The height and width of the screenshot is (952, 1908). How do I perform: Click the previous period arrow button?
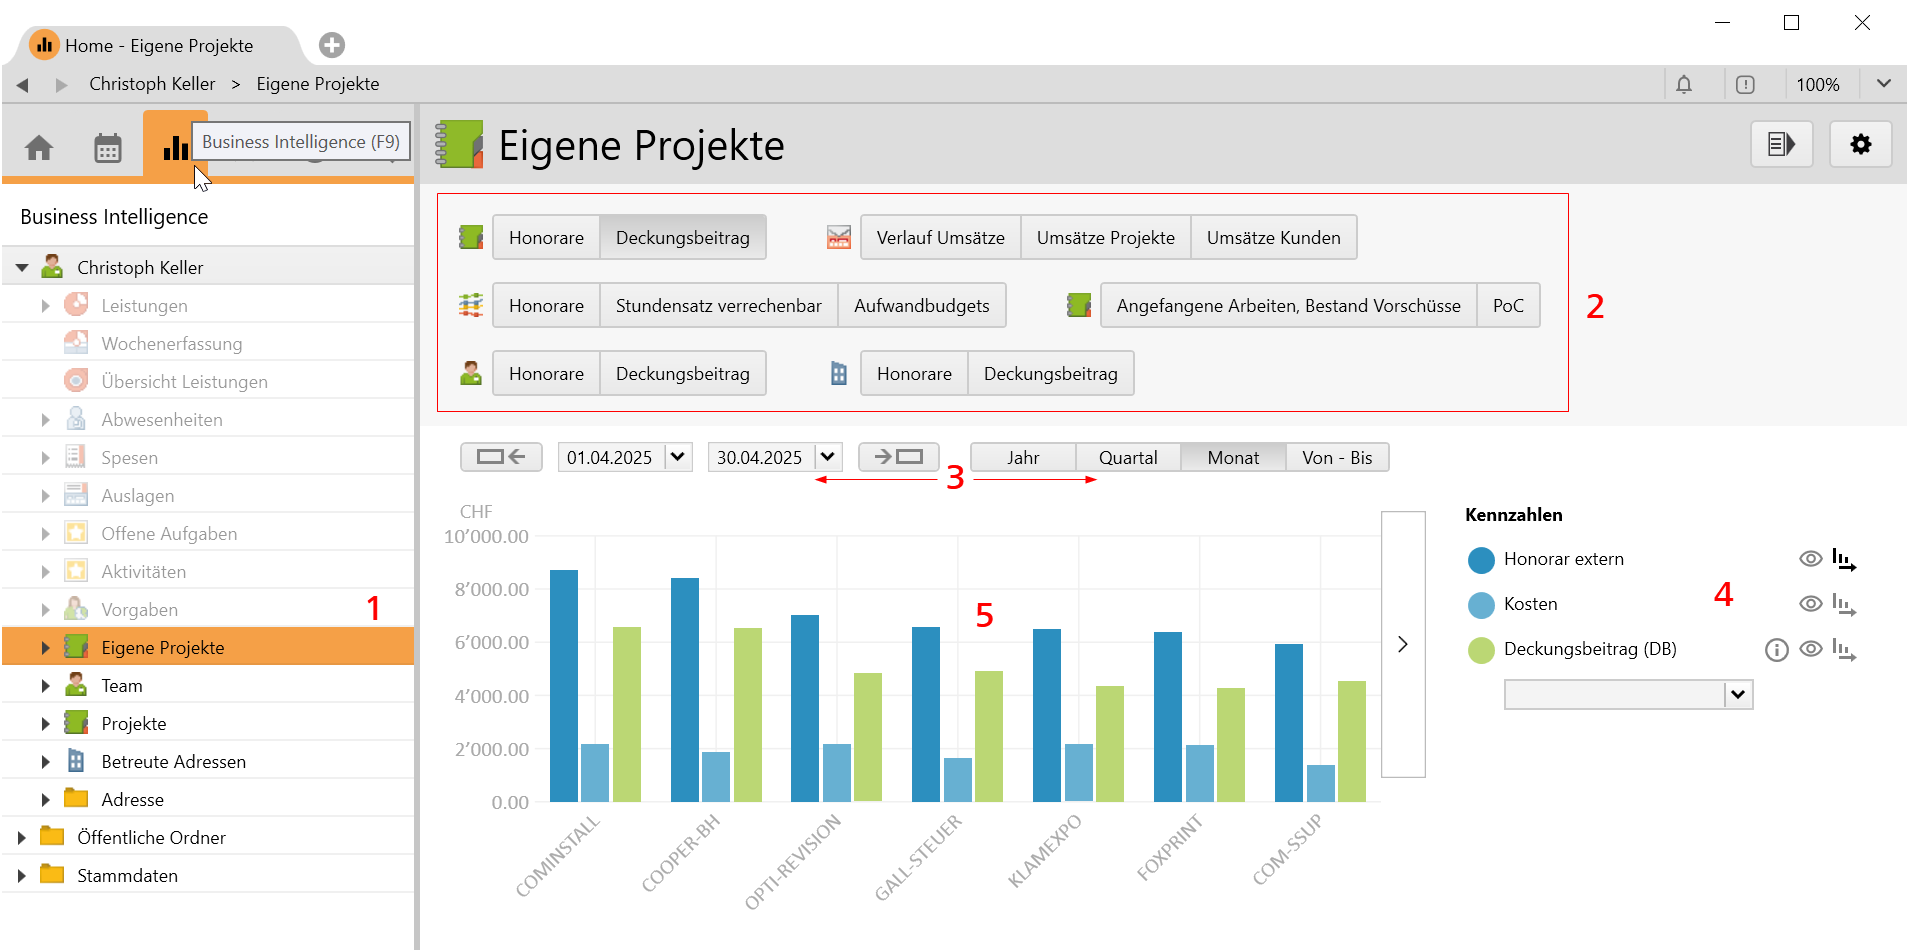click(x=501, y=457)
